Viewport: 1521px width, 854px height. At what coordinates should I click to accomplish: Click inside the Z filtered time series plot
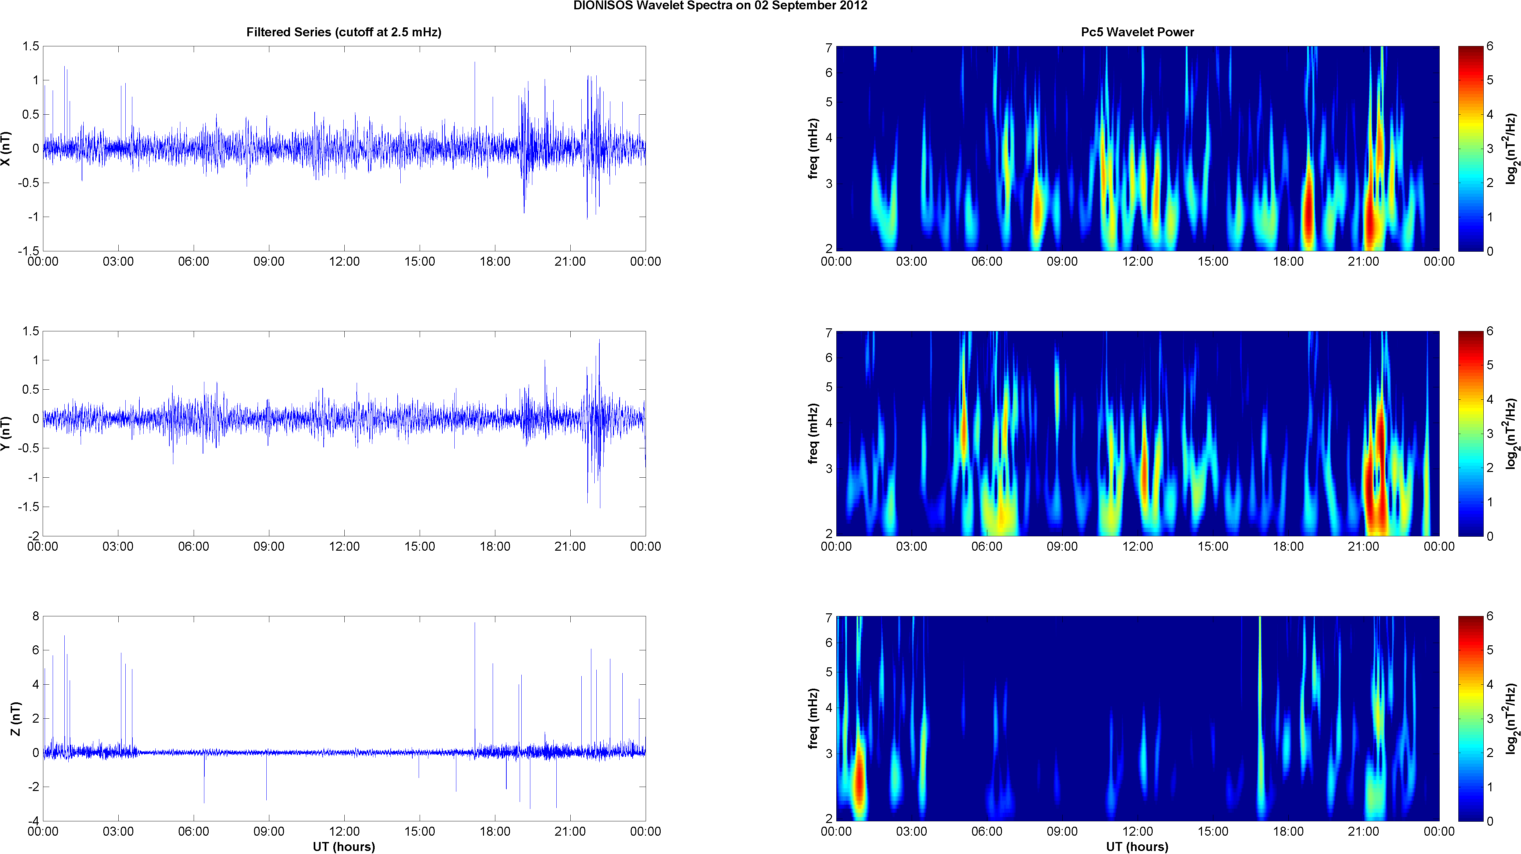click(344, 718)
